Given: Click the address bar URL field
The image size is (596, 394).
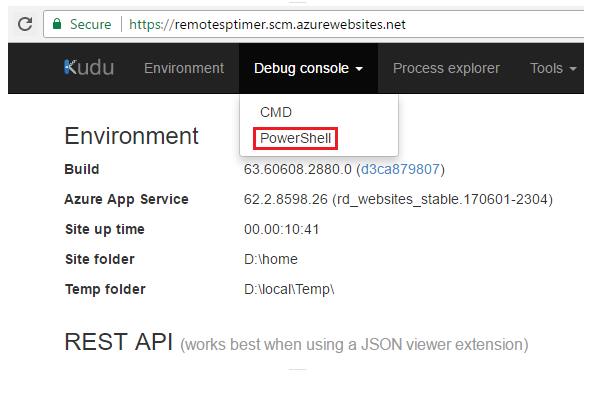Looking at the screenshot, I should tap(314, 24).
